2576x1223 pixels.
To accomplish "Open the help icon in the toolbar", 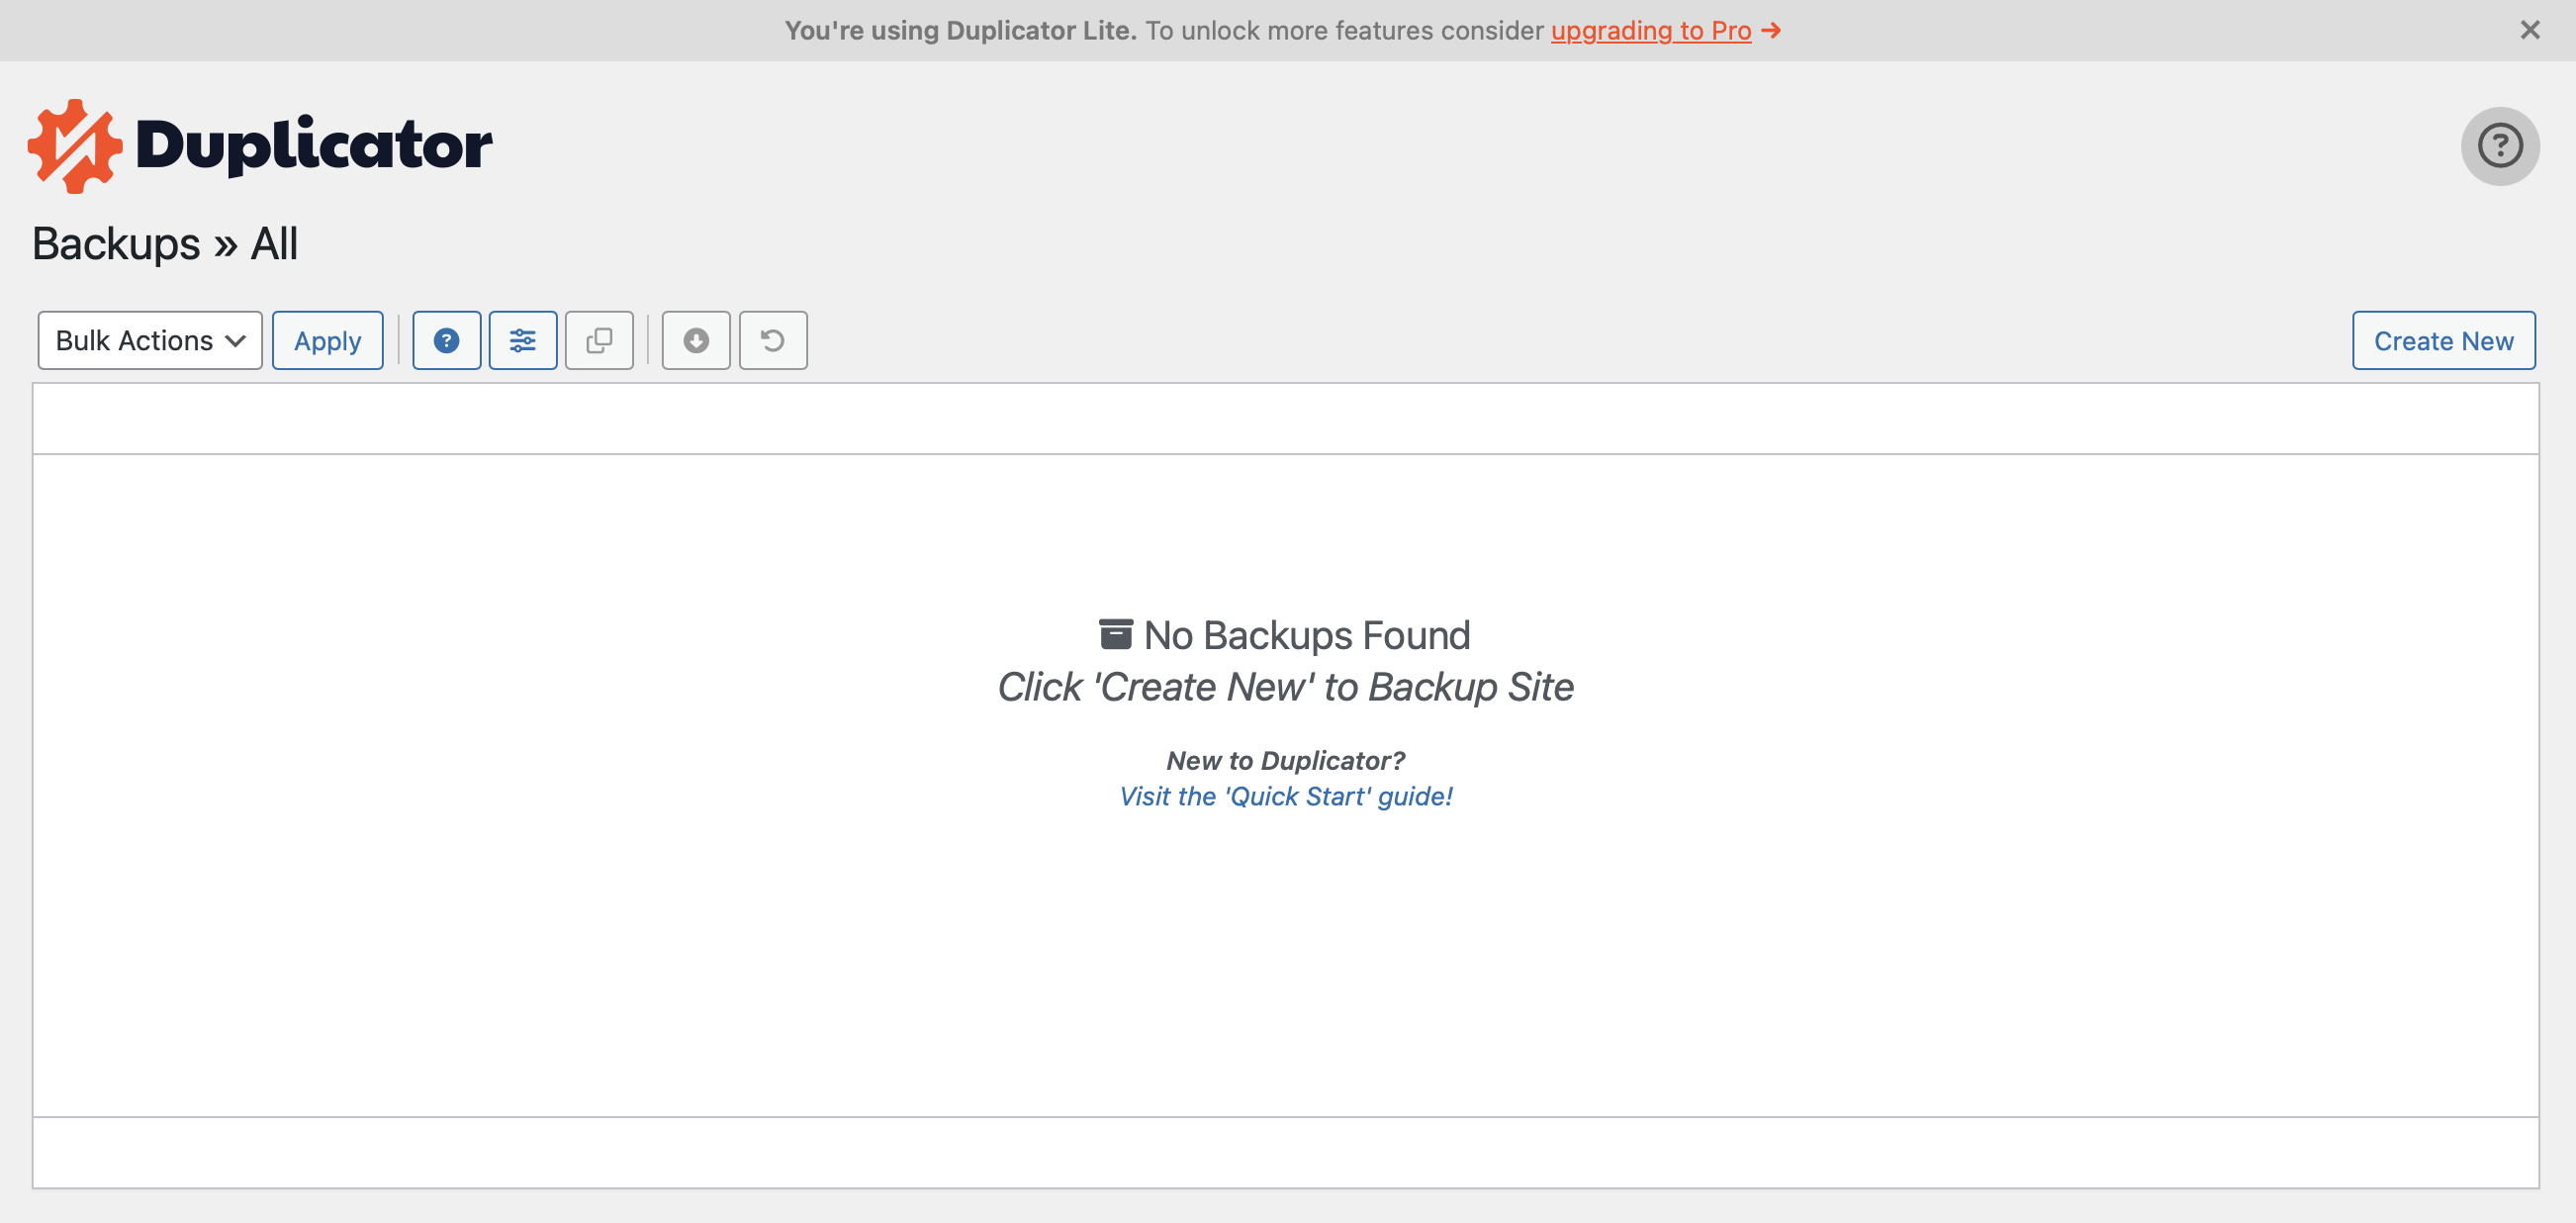I will [446, 340].
